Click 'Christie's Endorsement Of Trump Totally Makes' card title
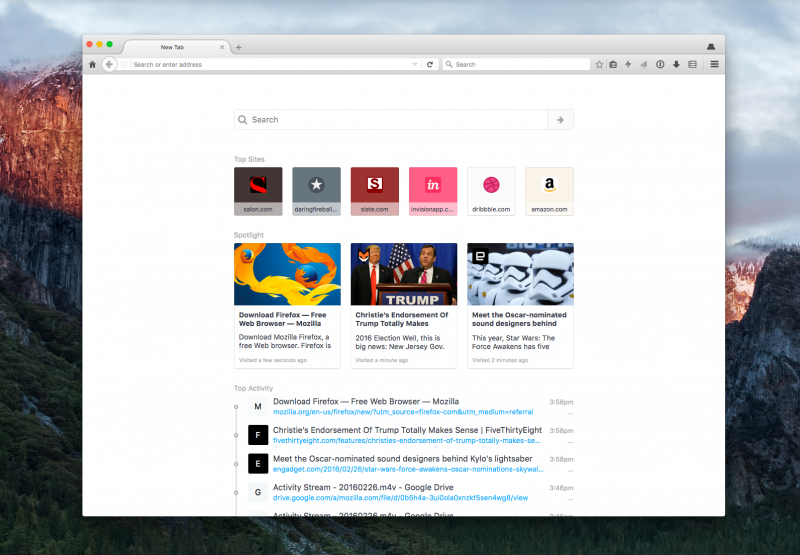Viewport: 800px width, 555px height. [402, 319]
